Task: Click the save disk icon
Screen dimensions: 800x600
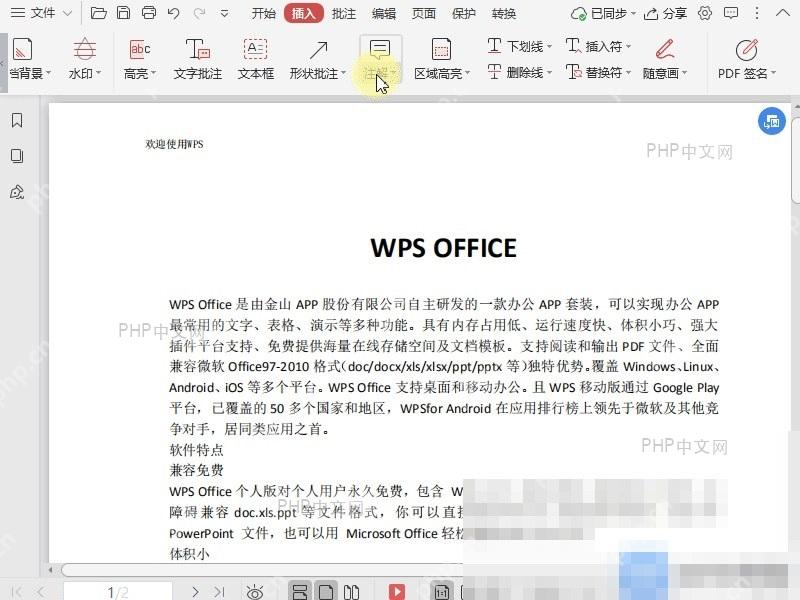Action: 123,13
